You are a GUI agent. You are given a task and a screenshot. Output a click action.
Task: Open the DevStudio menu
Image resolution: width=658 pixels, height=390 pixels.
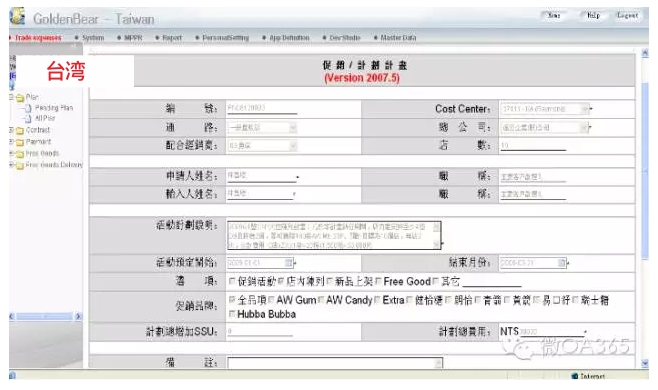coord(345,38)
